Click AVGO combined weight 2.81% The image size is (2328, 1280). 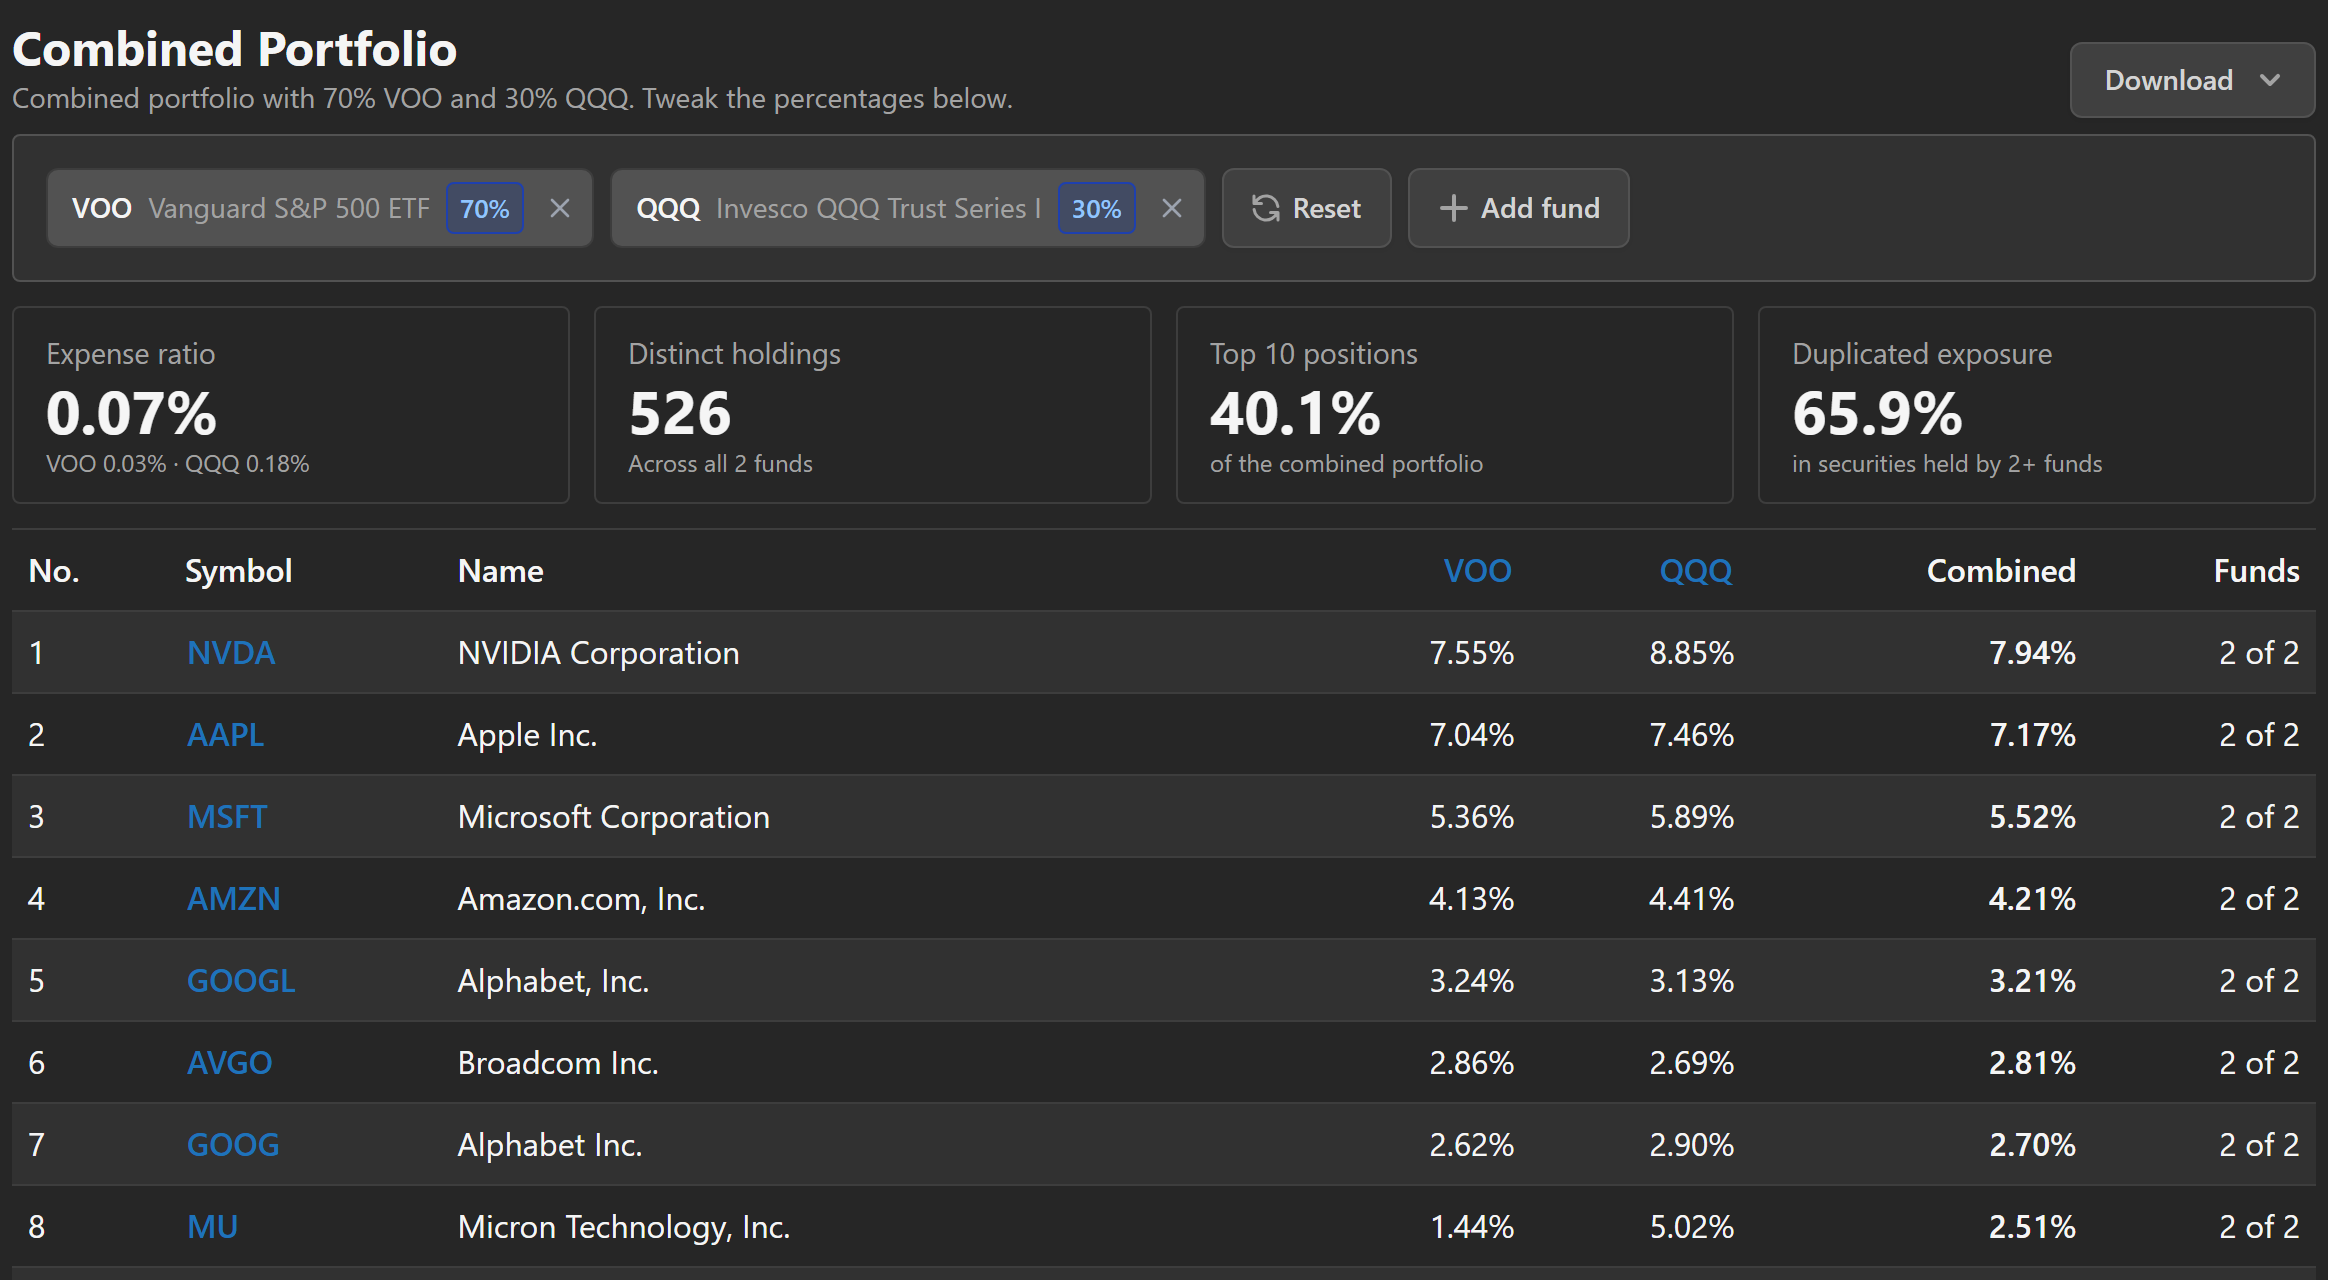coord(2032,1063)
